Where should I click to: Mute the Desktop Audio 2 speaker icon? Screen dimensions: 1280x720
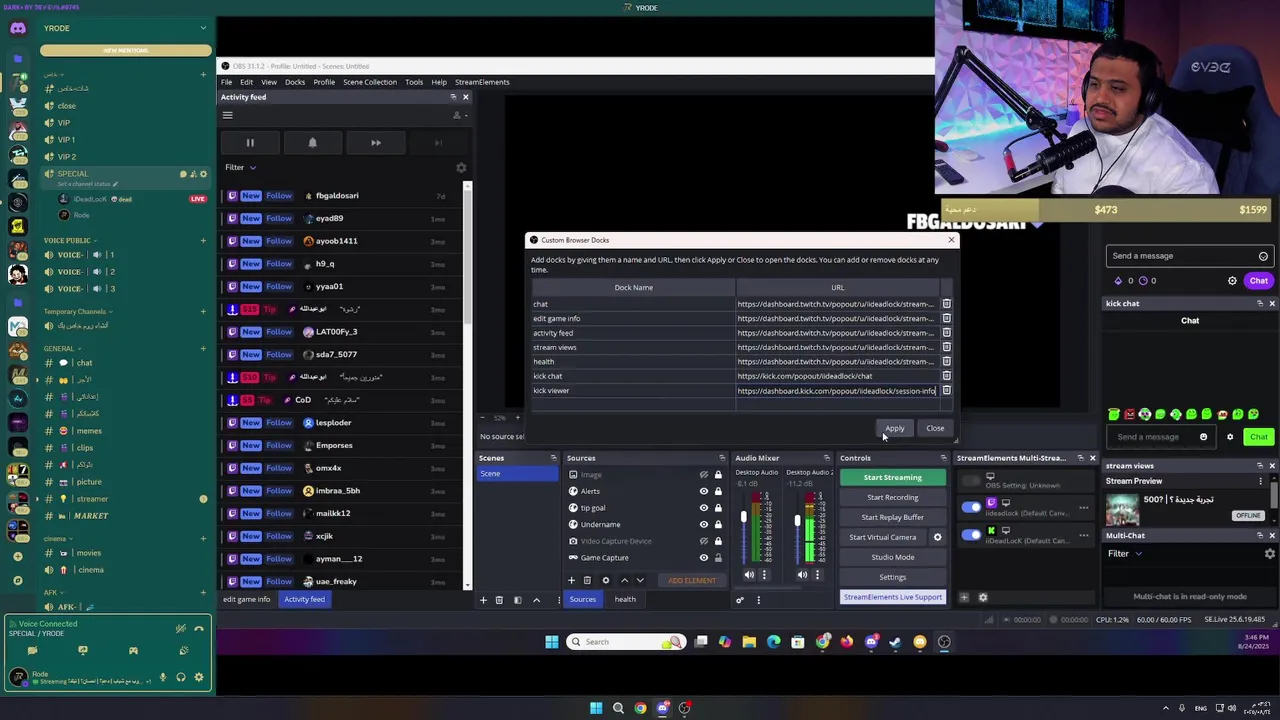[x=802, y=575]
